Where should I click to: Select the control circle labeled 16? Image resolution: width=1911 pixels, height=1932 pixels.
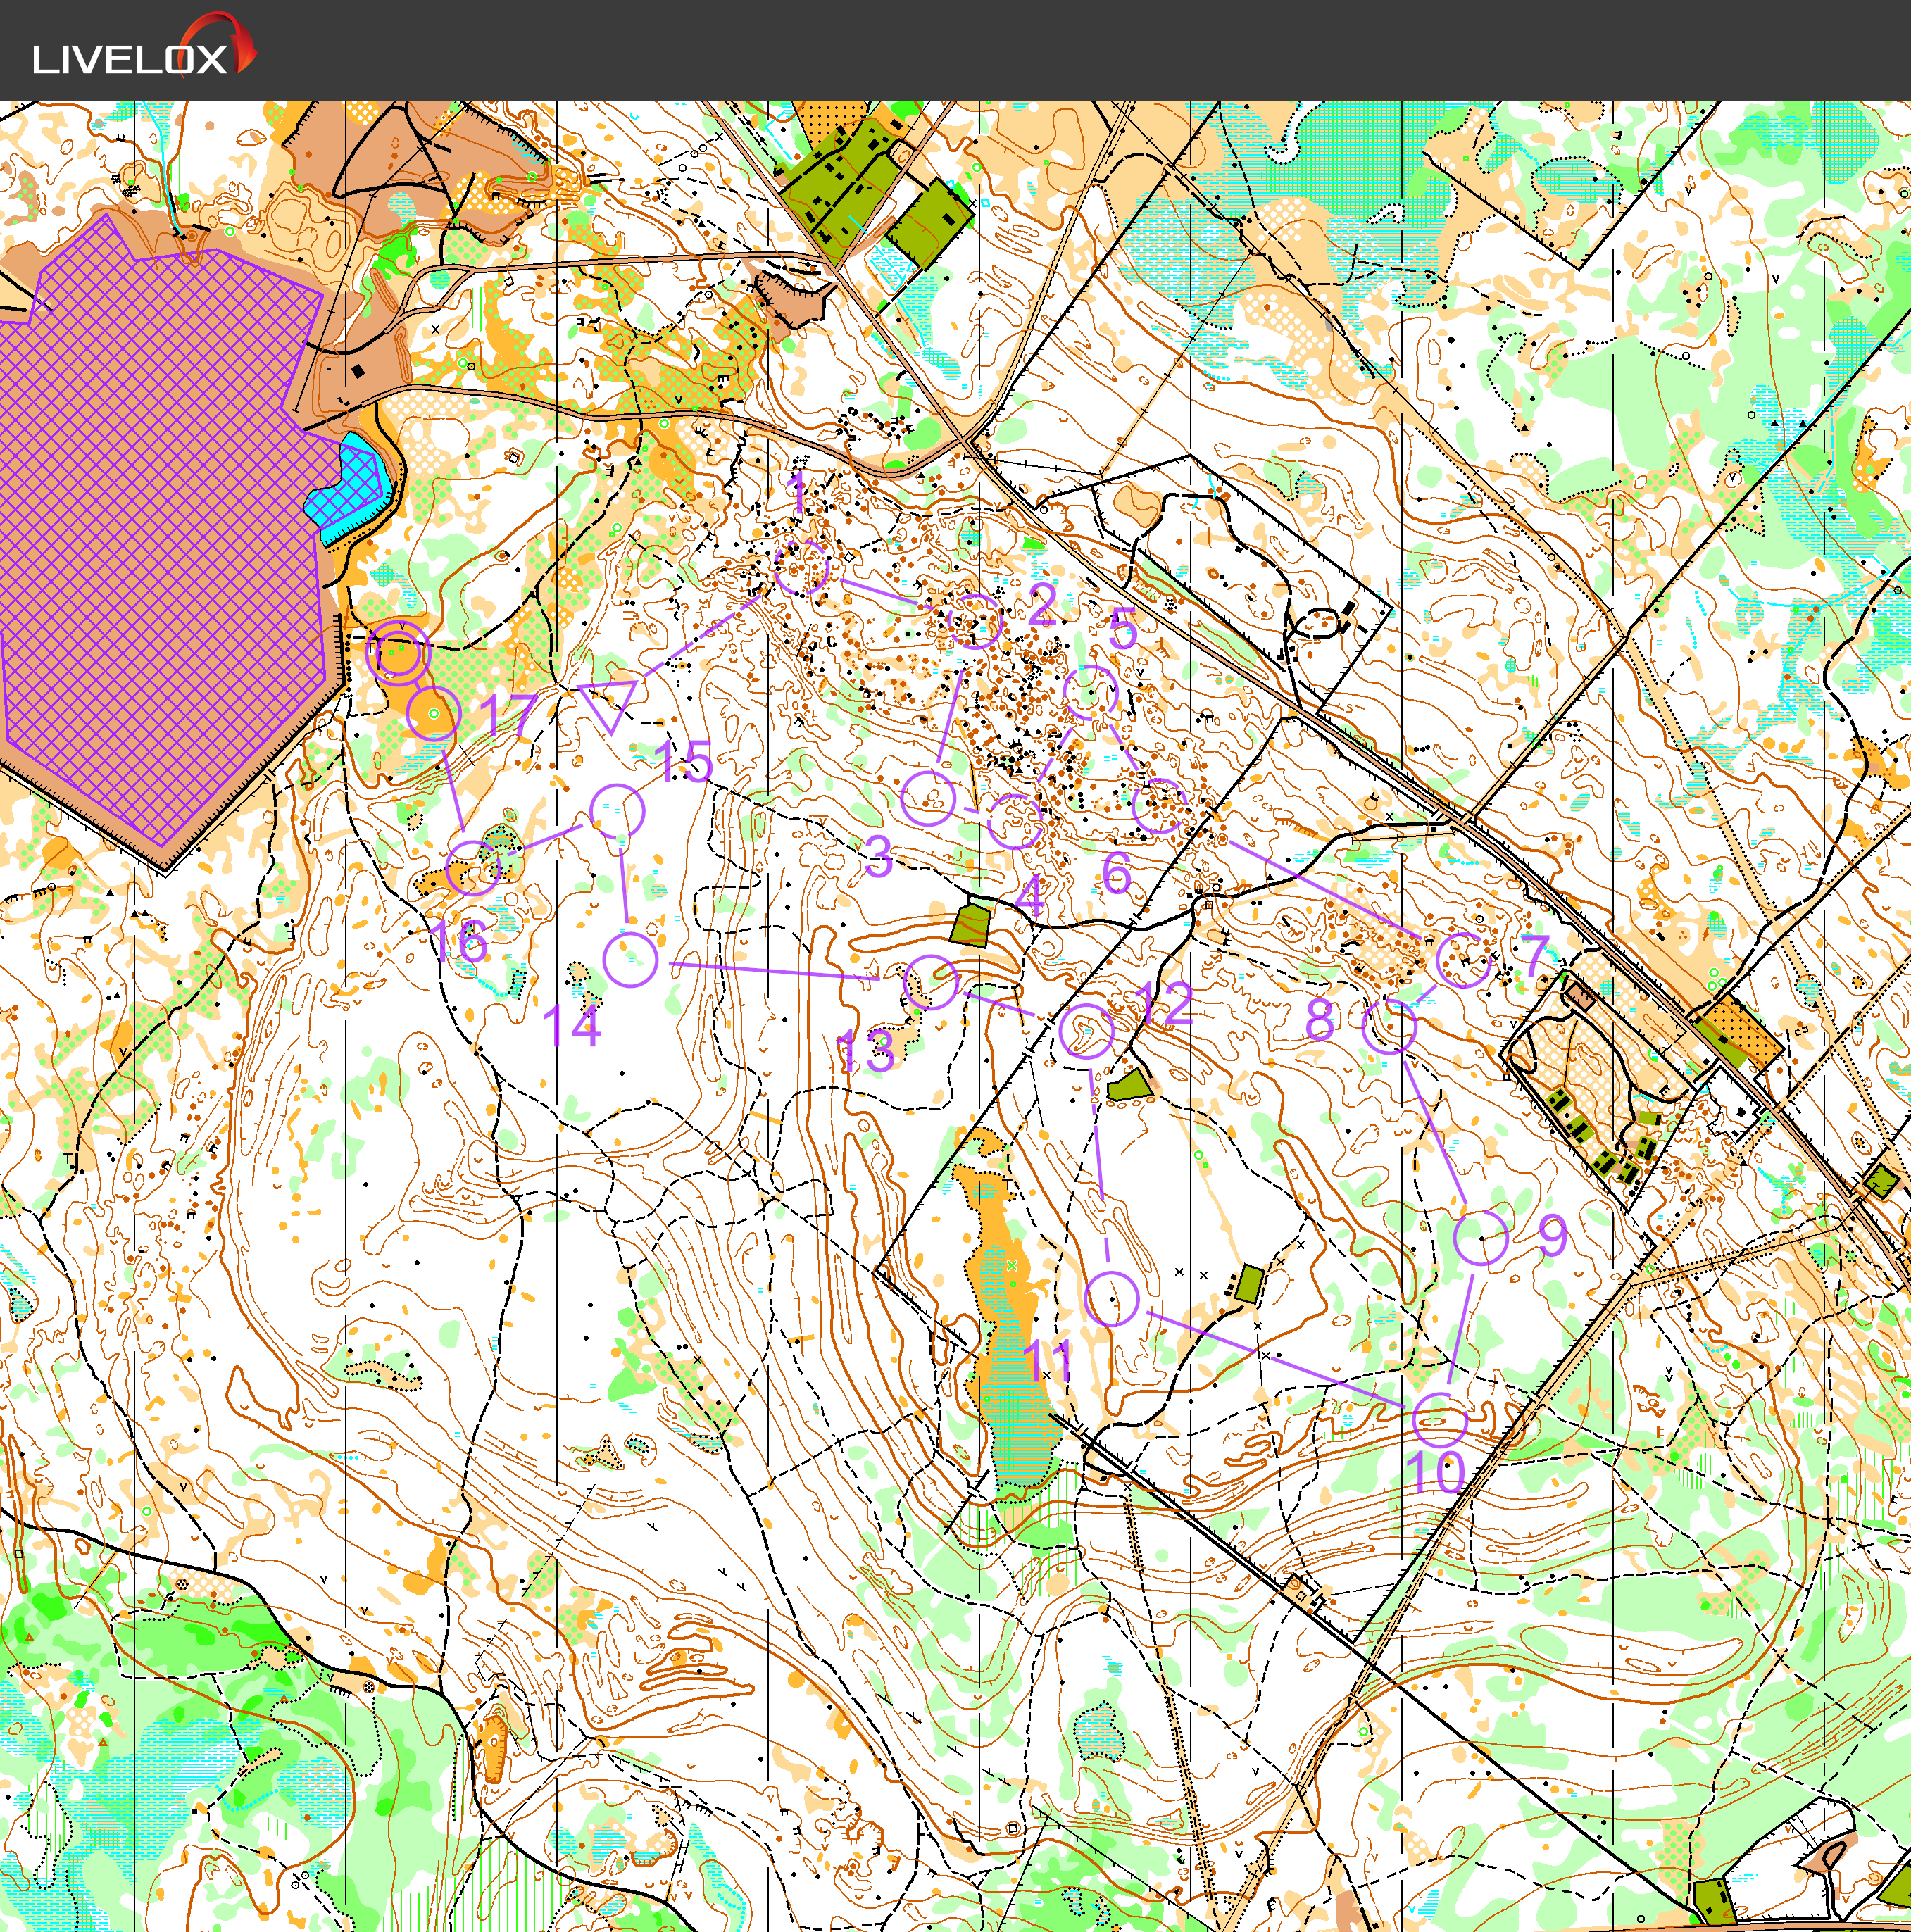pyautogui.click(x=472, y=867)
